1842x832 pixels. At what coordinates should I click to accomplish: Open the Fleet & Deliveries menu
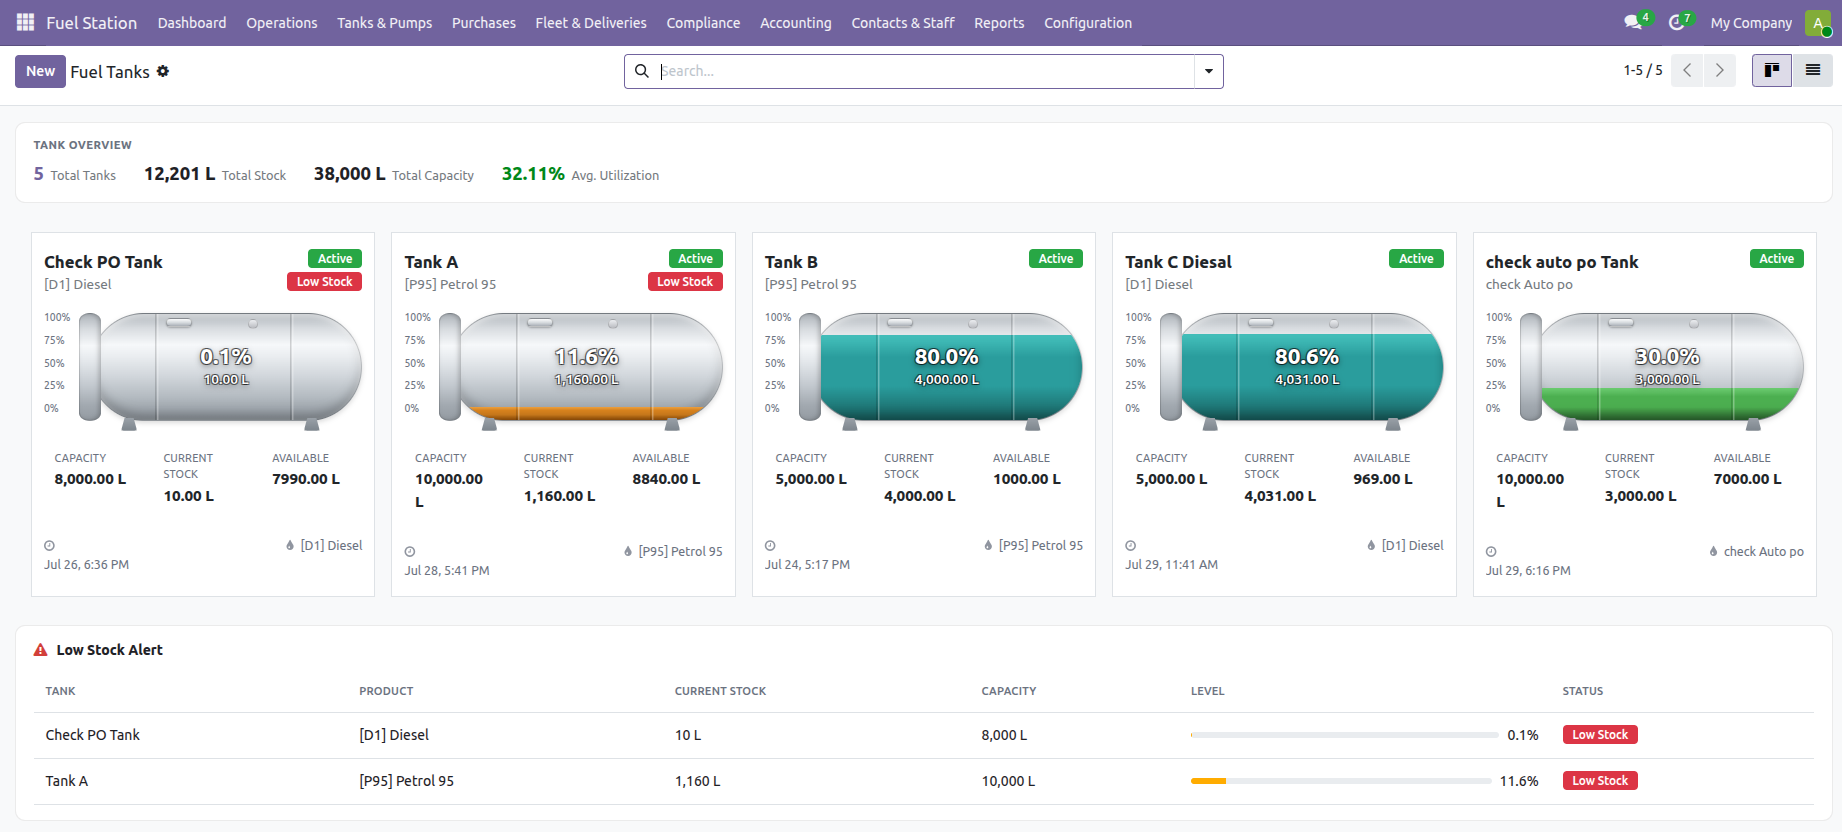coord(591,22)
